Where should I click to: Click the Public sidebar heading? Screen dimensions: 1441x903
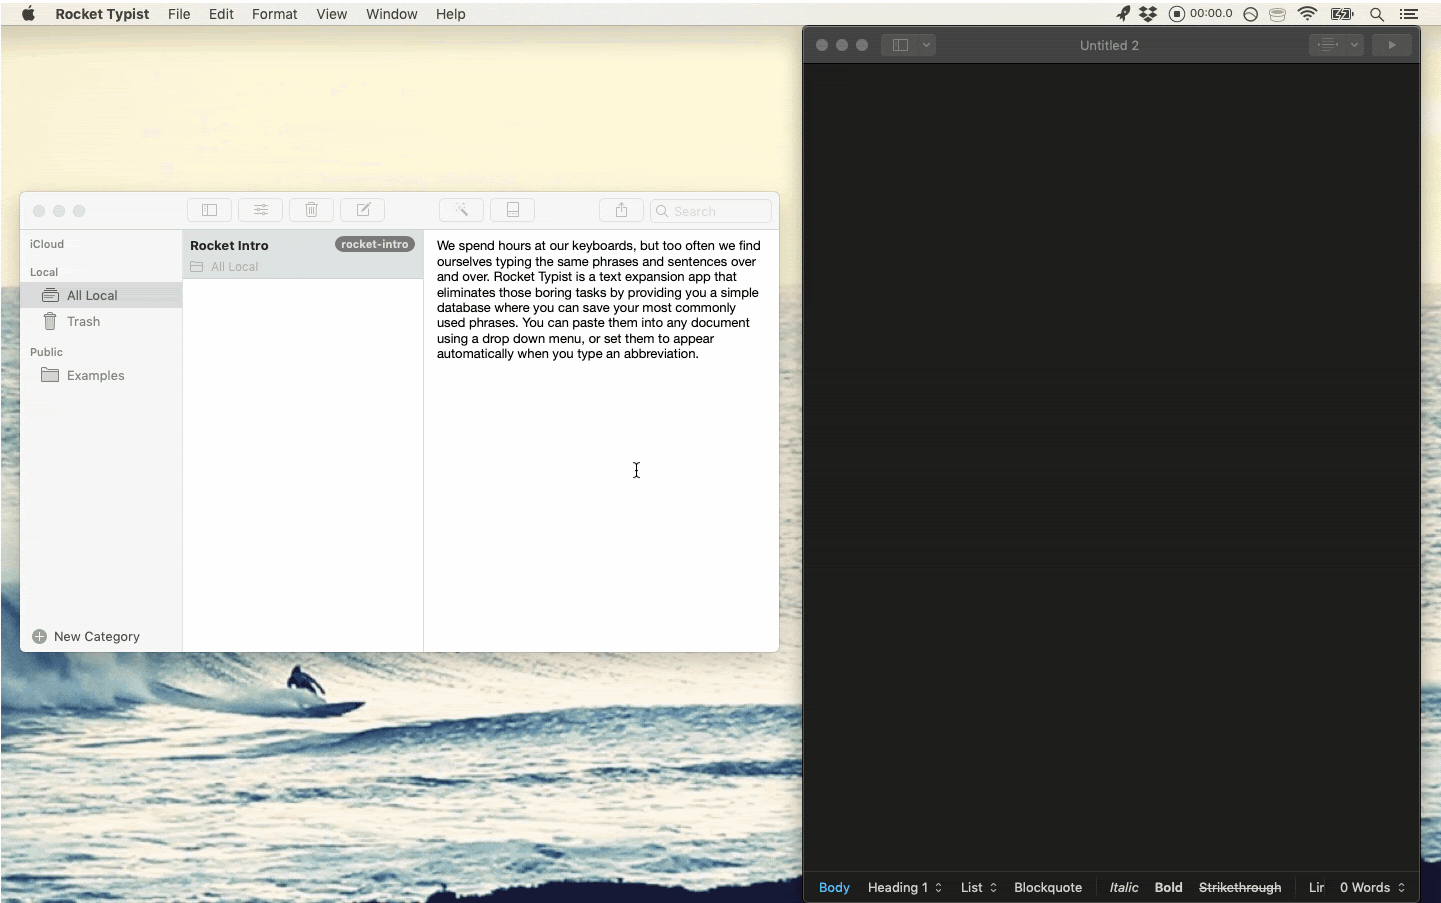point(46,352)
